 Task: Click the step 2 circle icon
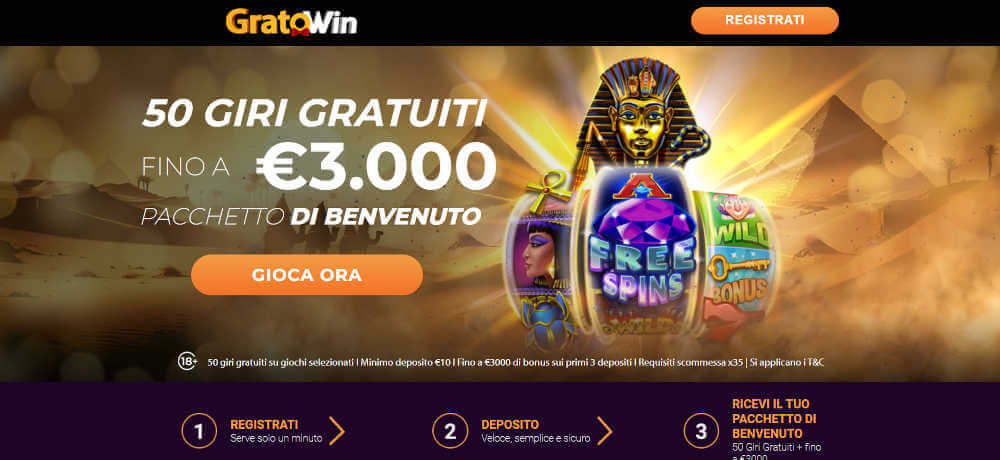(x=450, y=431)
